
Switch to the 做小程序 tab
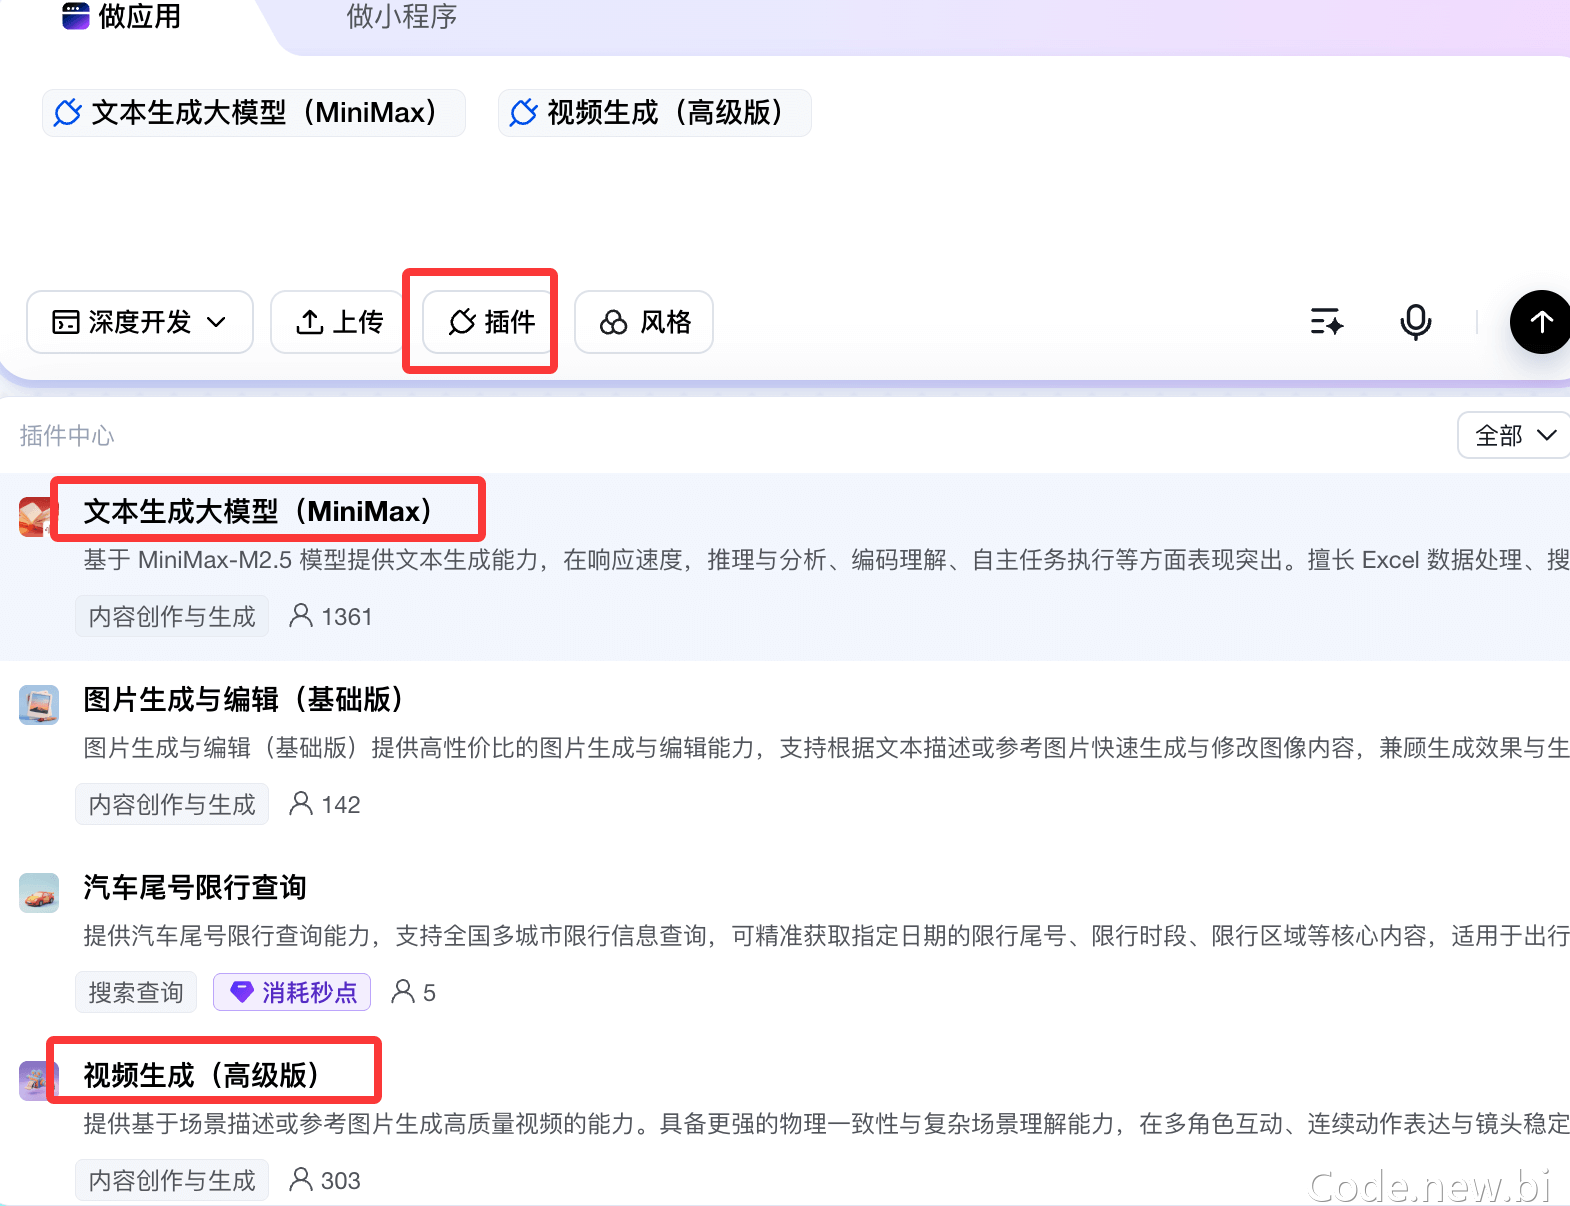point(402,16)
